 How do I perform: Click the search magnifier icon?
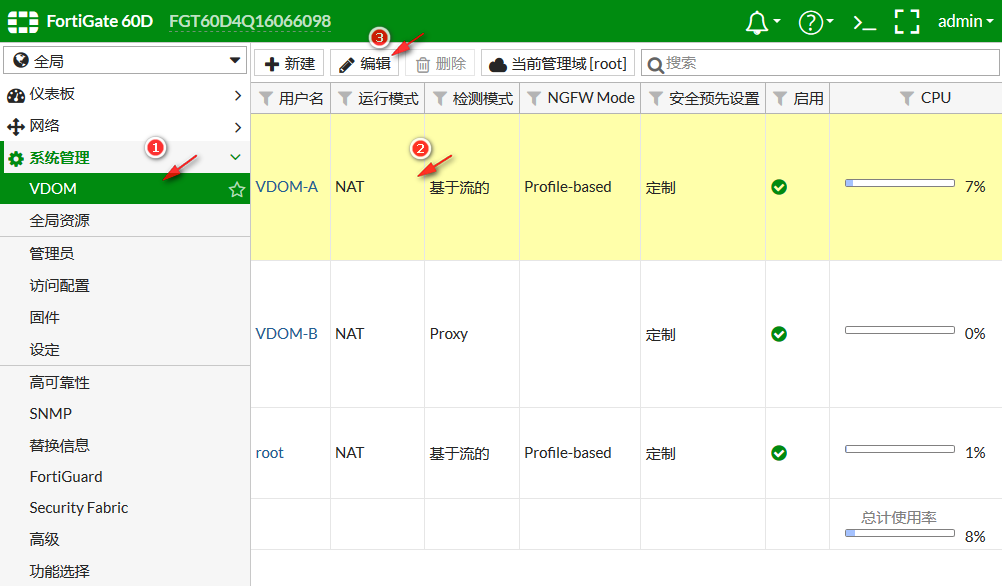click(x=655, y=65)
